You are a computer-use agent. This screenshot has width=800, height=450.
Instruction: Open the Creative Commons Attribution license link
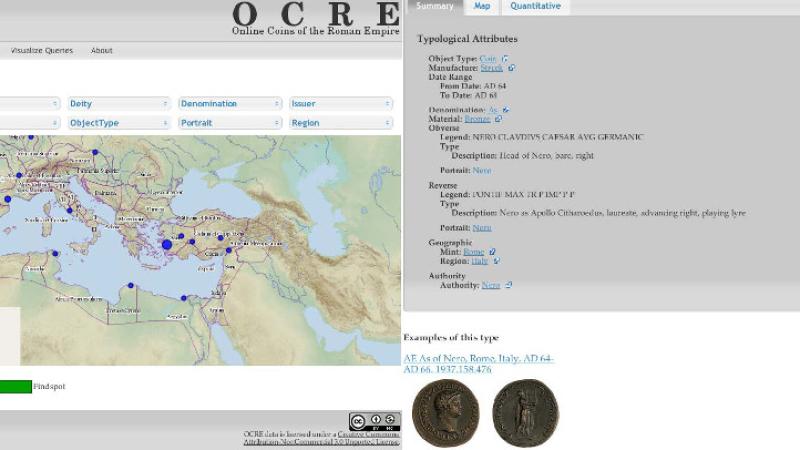click(x=322, y=438)
